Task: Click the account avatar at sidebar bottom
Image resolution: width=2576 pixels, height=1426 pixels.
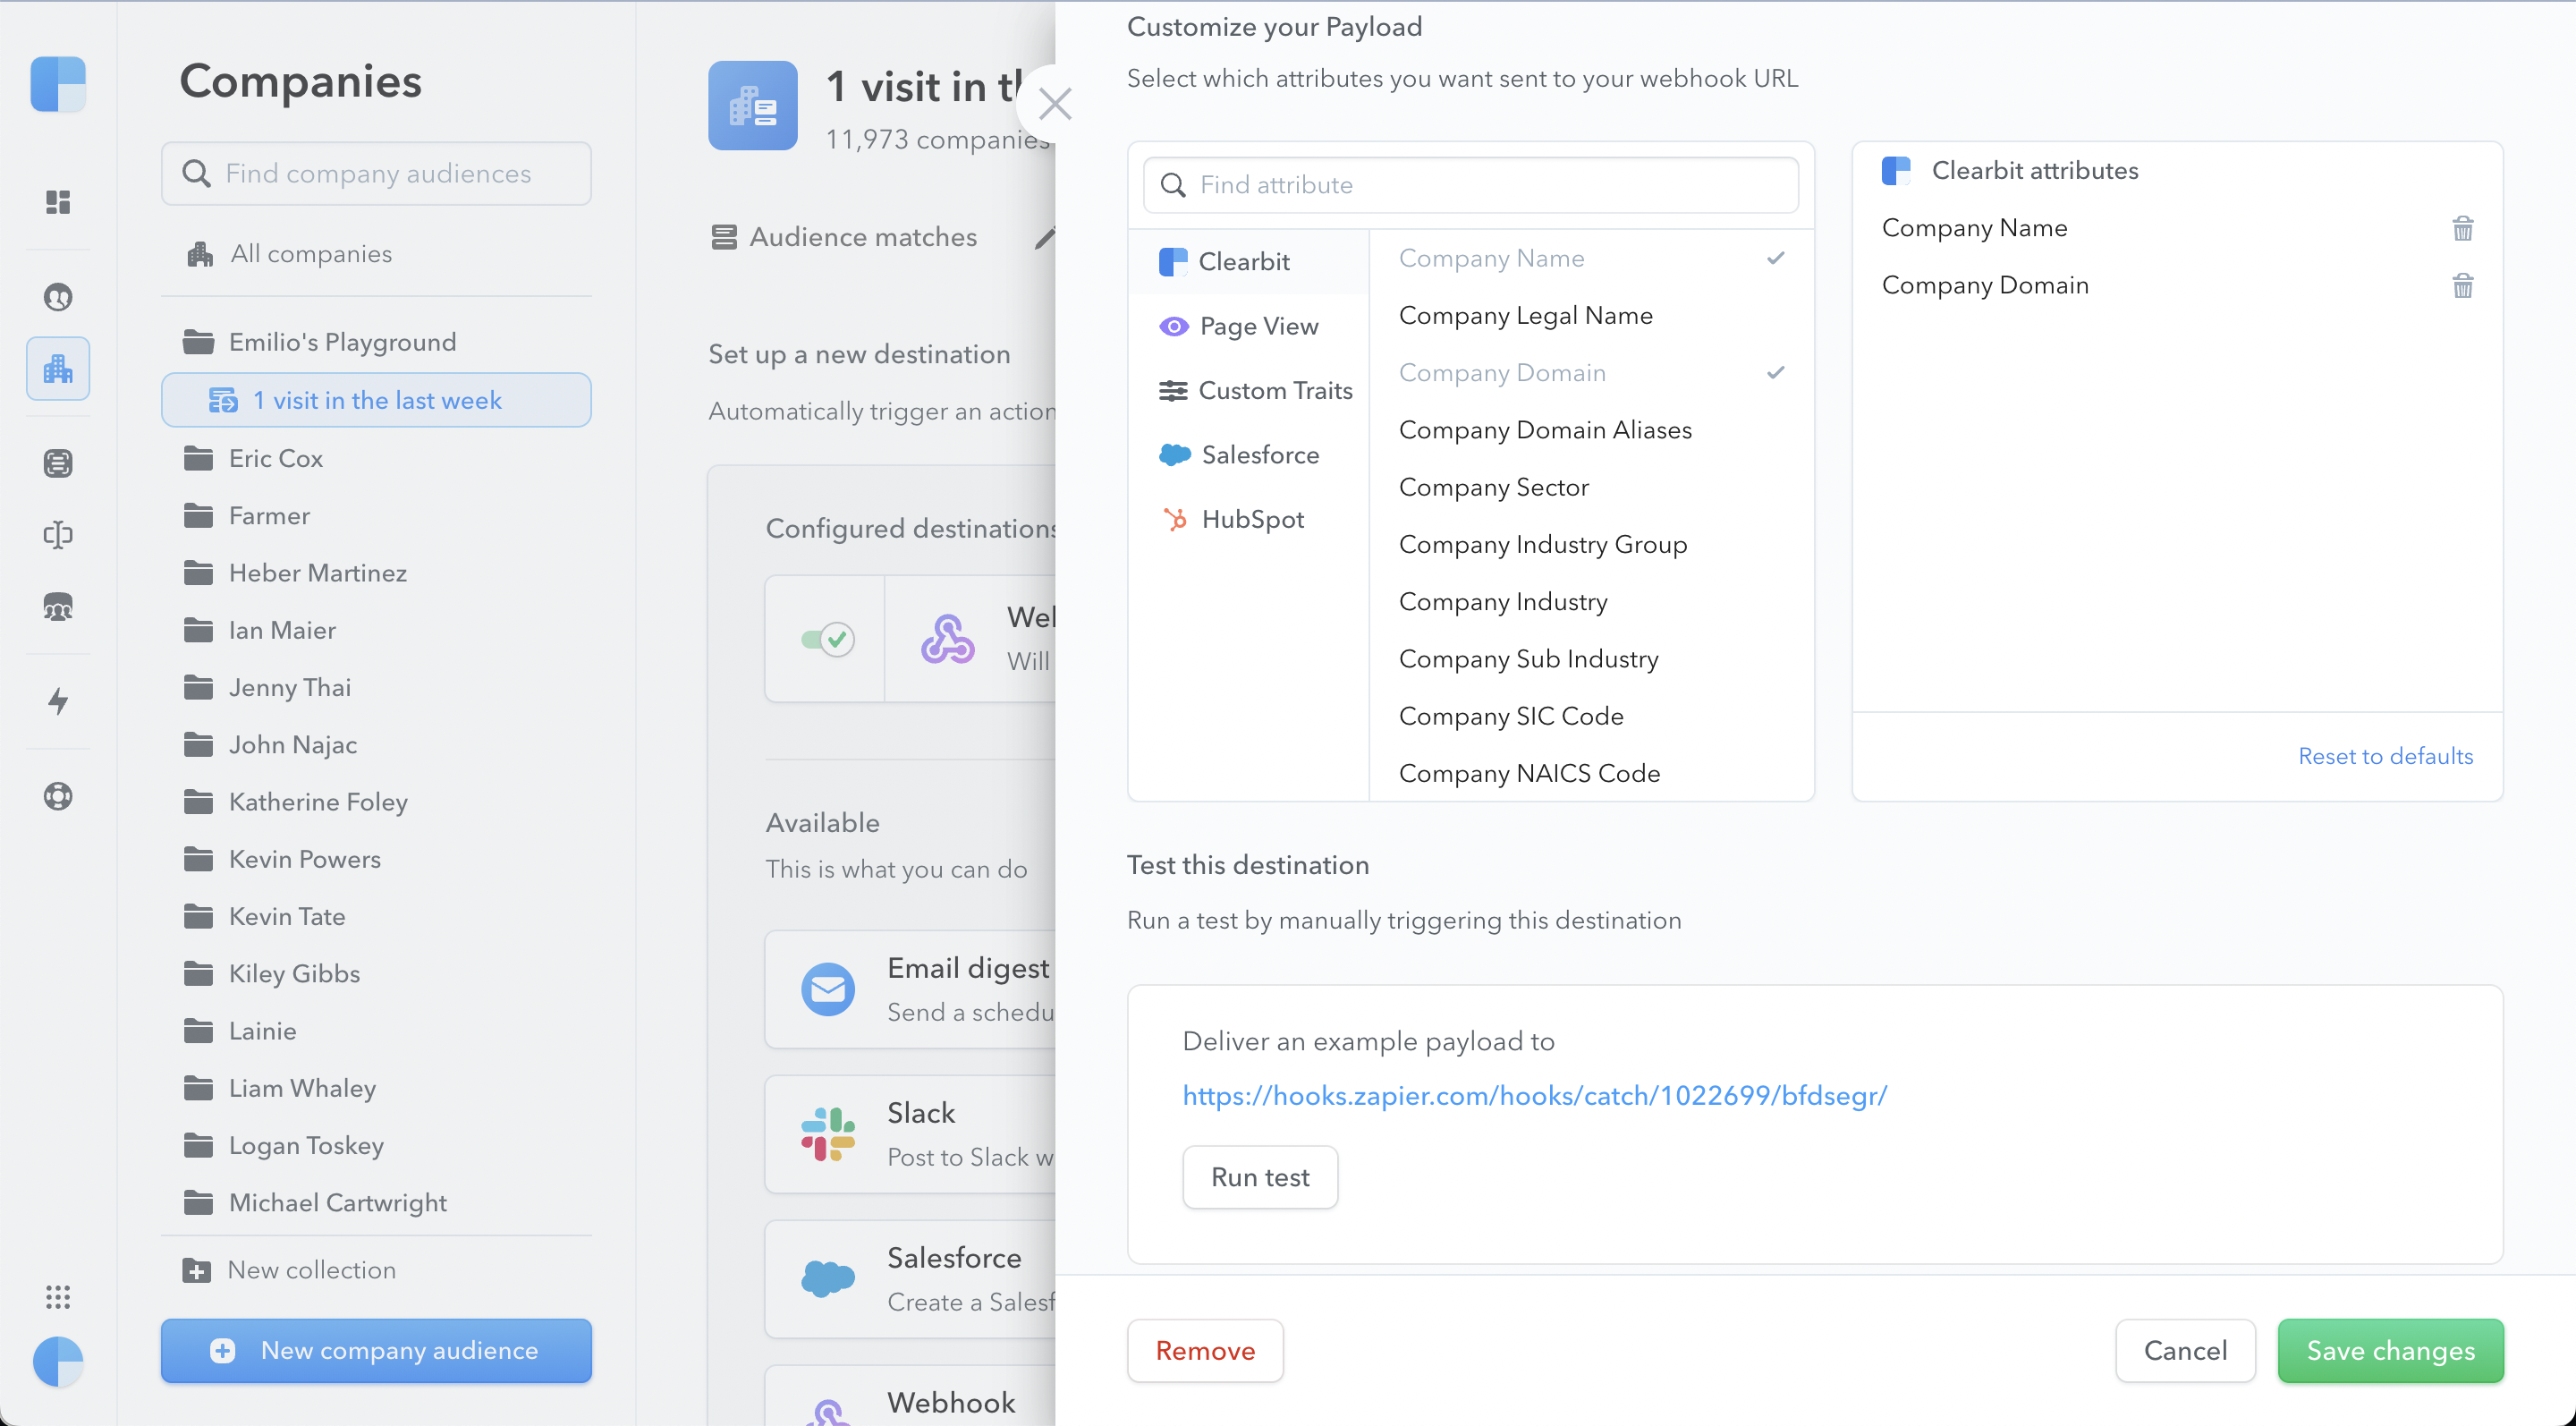Action: tap(58, 1361)
